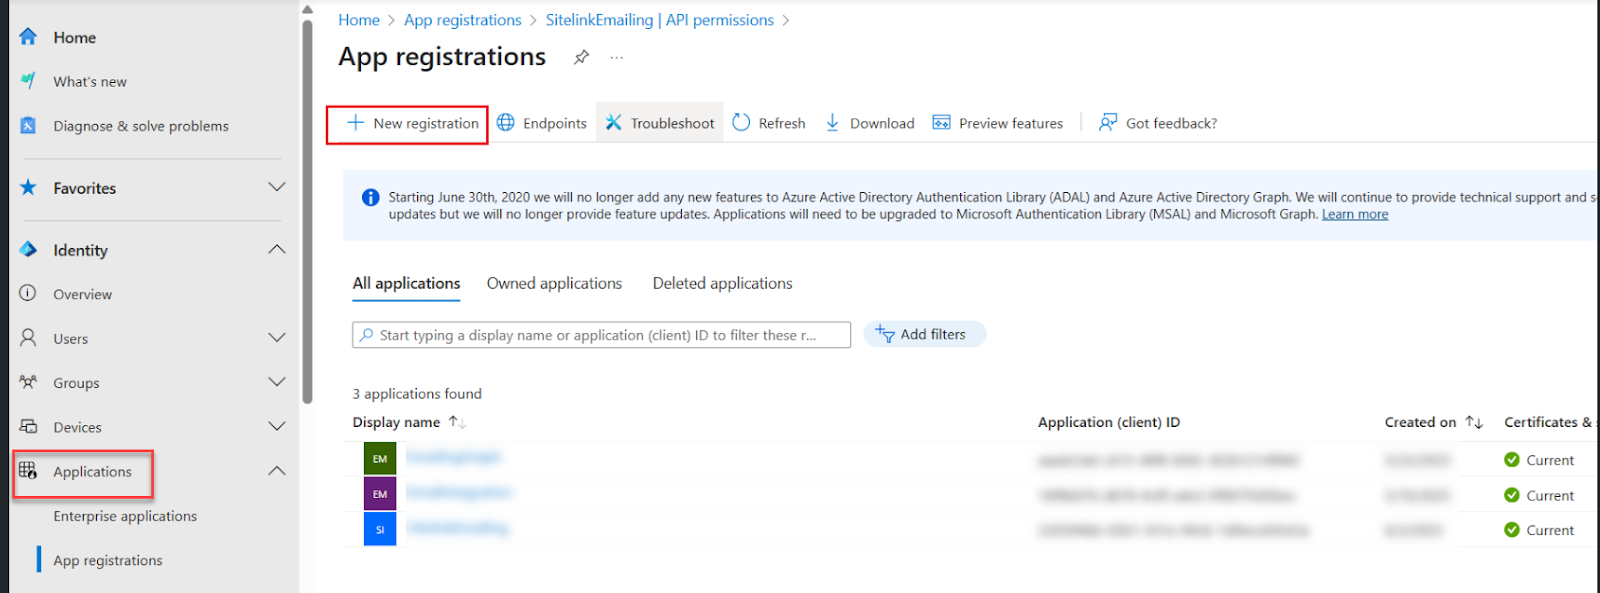Click the Got feedback person icon

pyautogui.click(x=1108, y=122)
